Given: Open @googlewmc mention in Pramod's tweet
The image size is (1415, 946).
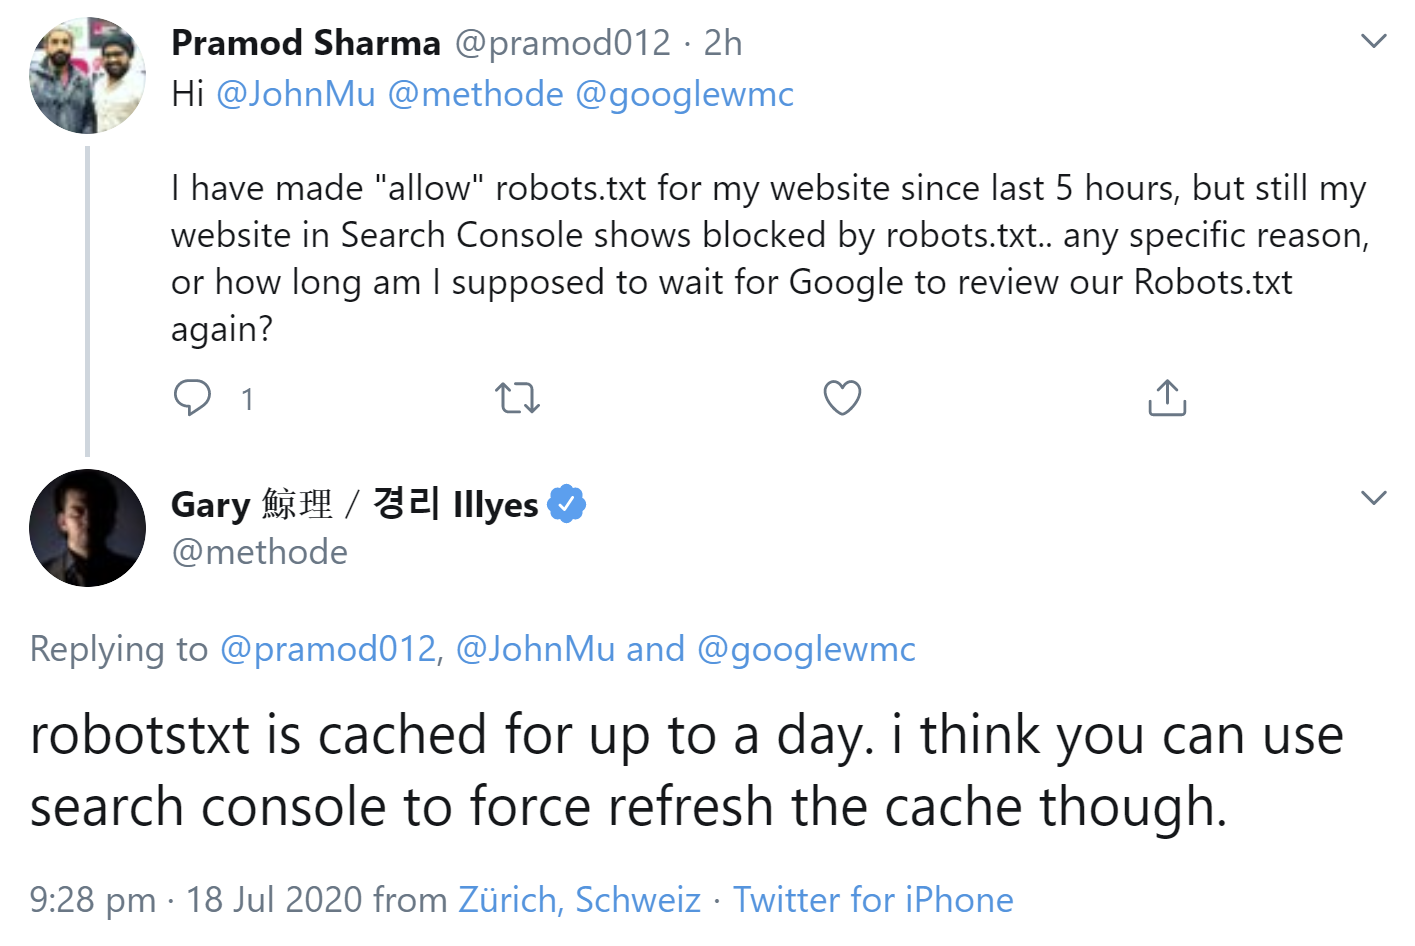Looking at the screenshot, I should coord(685,94).
